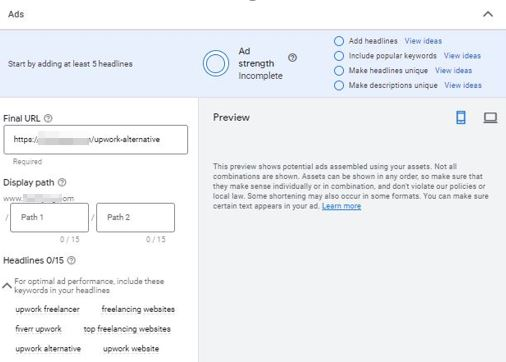The image size is (506, 362).
Task: Select the Add headlines radio circle
Action: [339, 41]
